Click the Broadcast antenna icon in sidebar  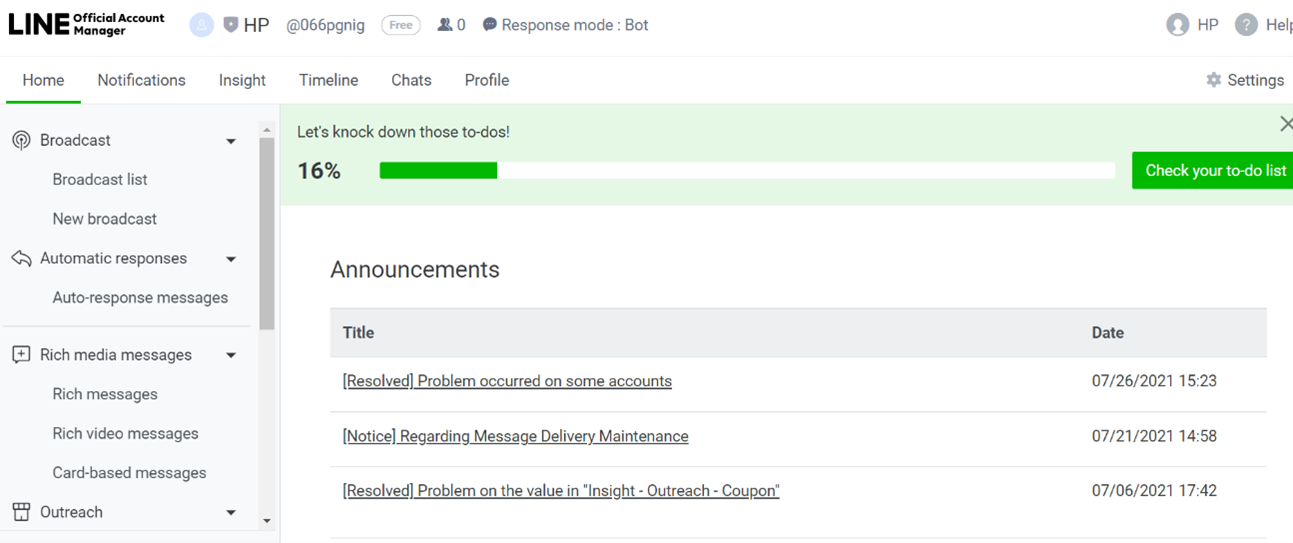[21, 140]
